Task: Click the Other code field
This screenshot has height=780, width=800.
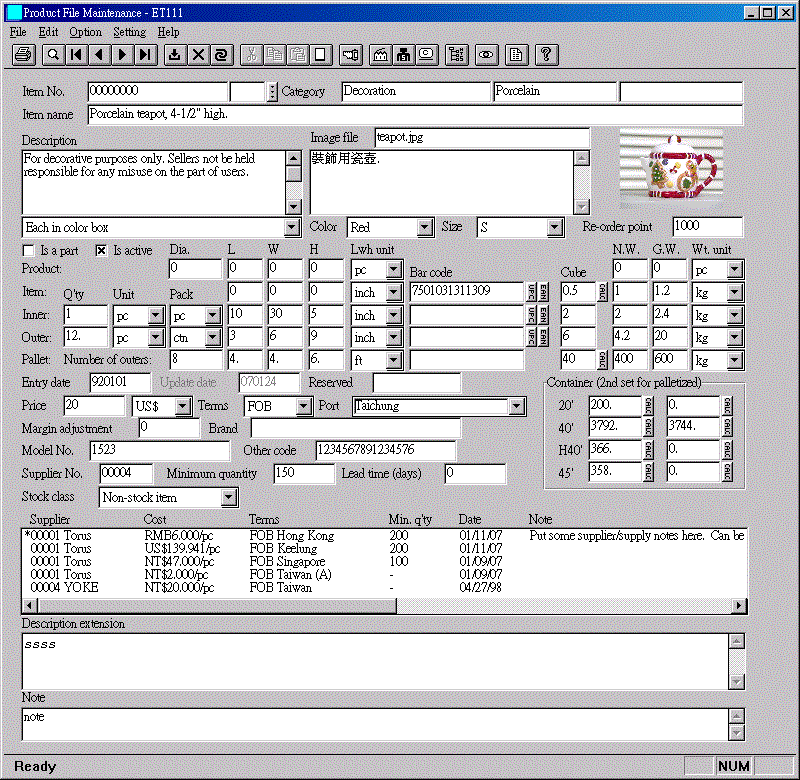Action: point(386,450)
